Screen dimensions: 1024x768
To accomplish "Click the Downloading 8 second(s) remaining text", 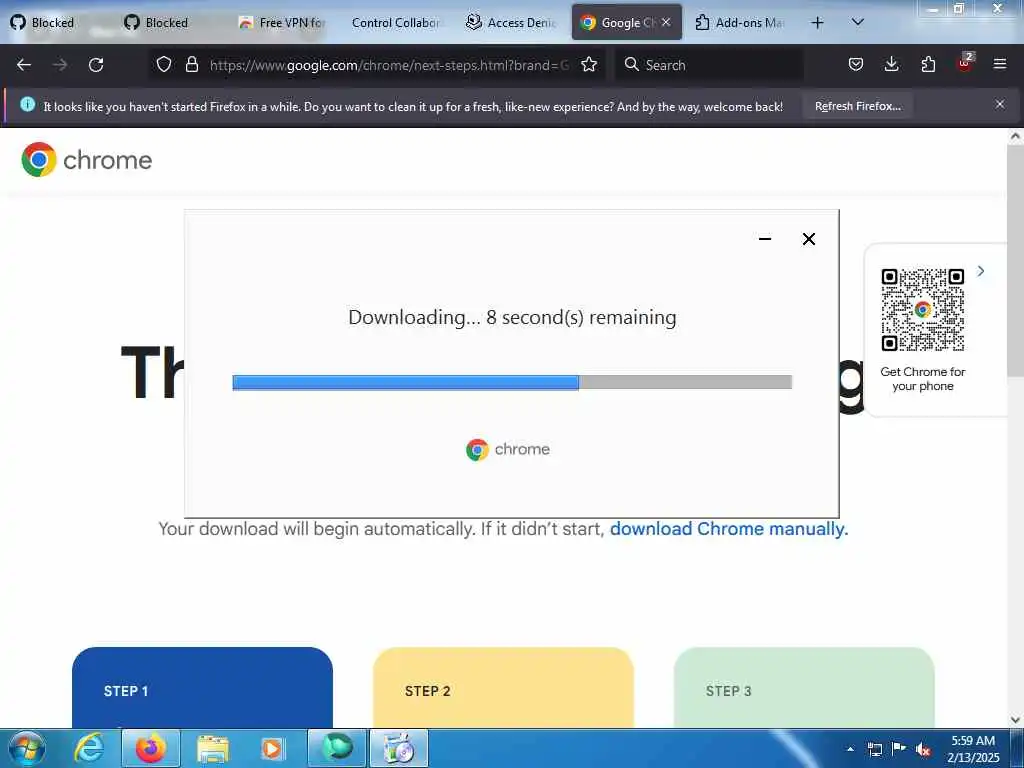I will pos(512,317).
